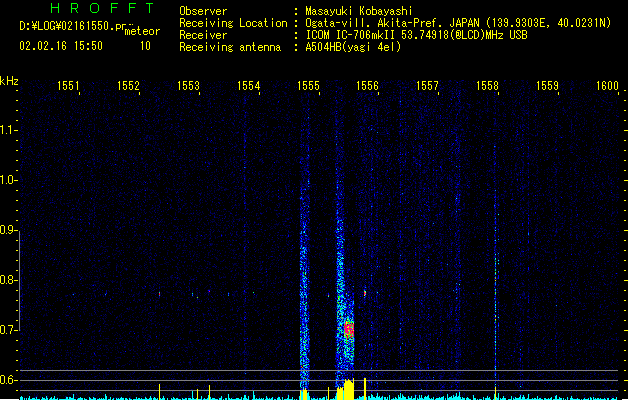The height and width of the screenshot is (400, 629).
Task: Click the Receiving antenna label
Action: 230,47
